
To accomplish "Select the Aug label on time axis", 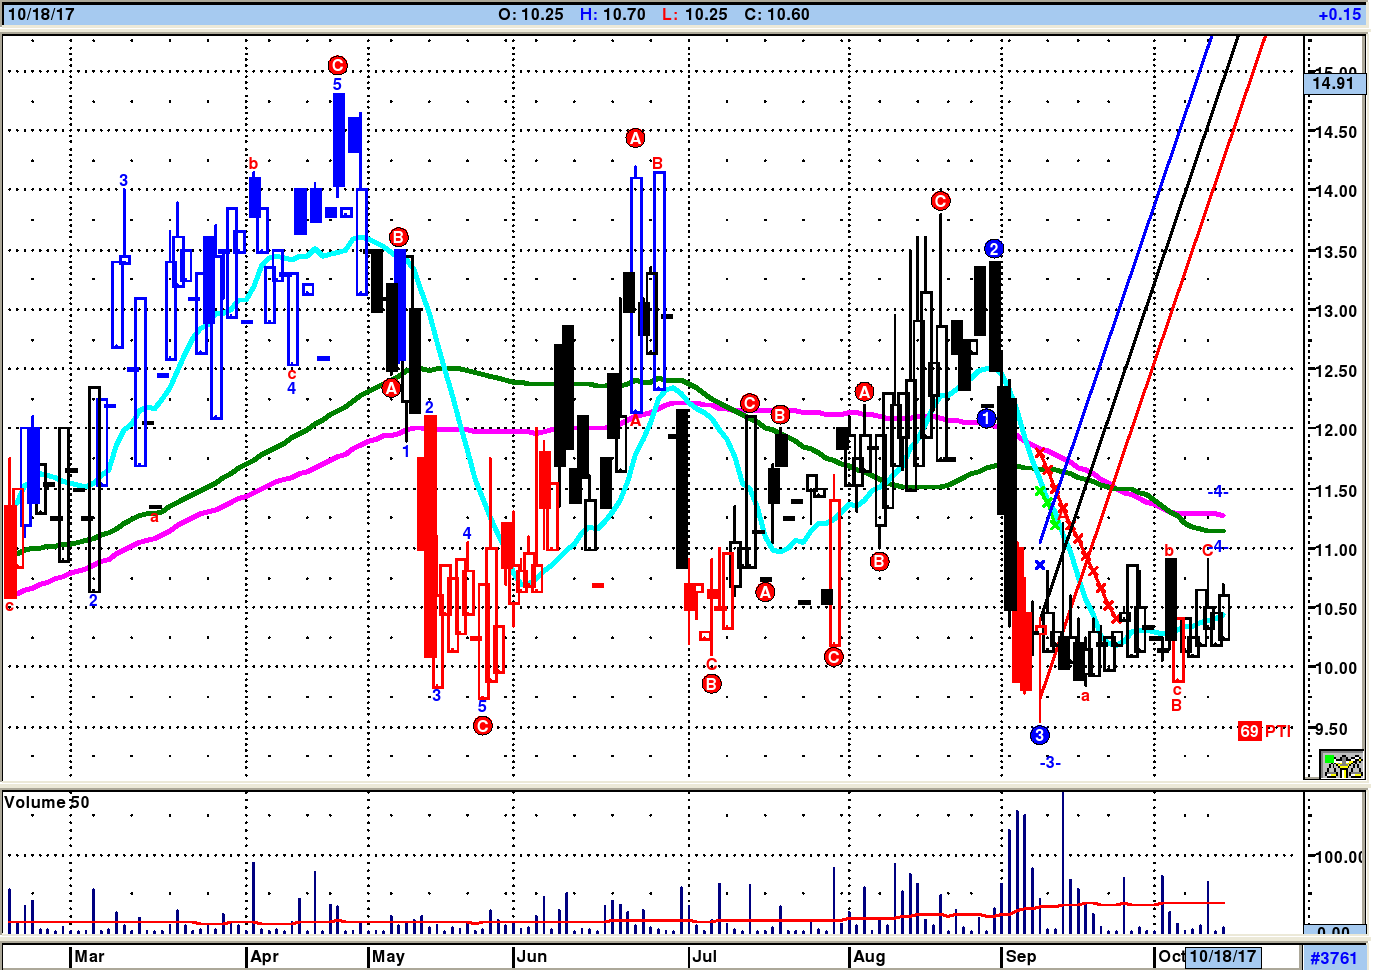I will pyautogui.click(x=869, y=956).
